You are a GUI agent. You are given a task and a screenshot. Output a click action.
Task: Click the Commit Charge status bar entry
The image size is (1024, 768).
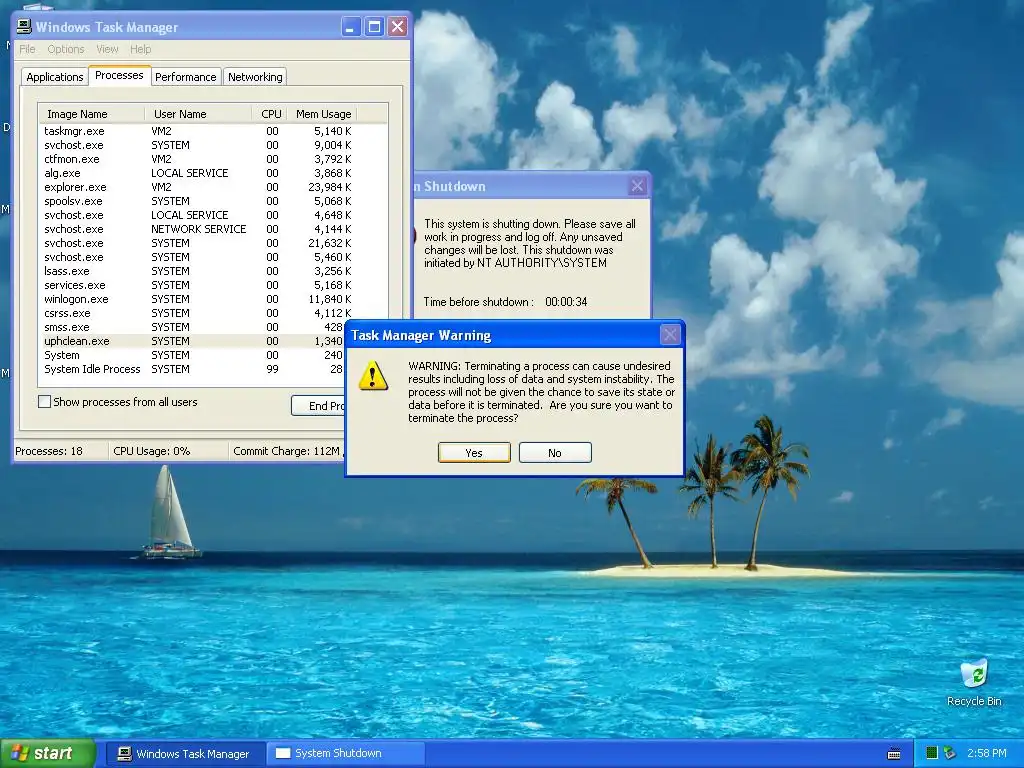click(287, 451)
